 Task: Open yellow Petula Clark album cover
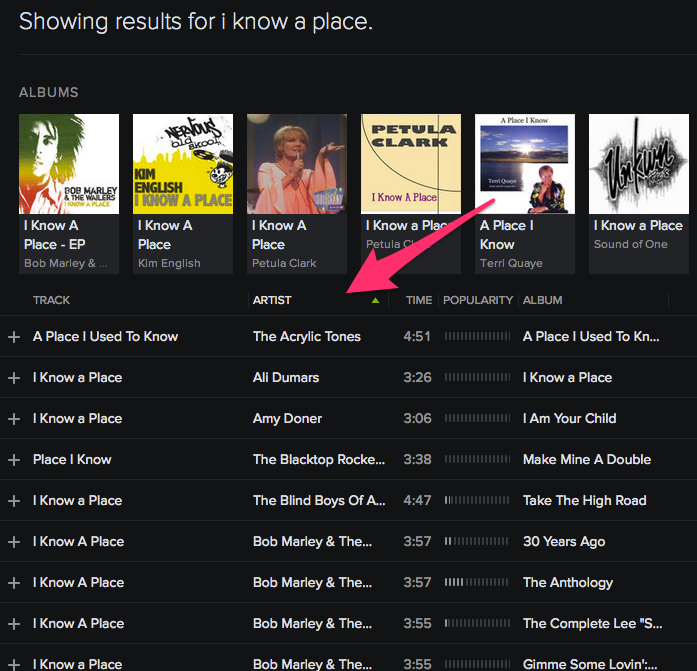tap(411, 164)
